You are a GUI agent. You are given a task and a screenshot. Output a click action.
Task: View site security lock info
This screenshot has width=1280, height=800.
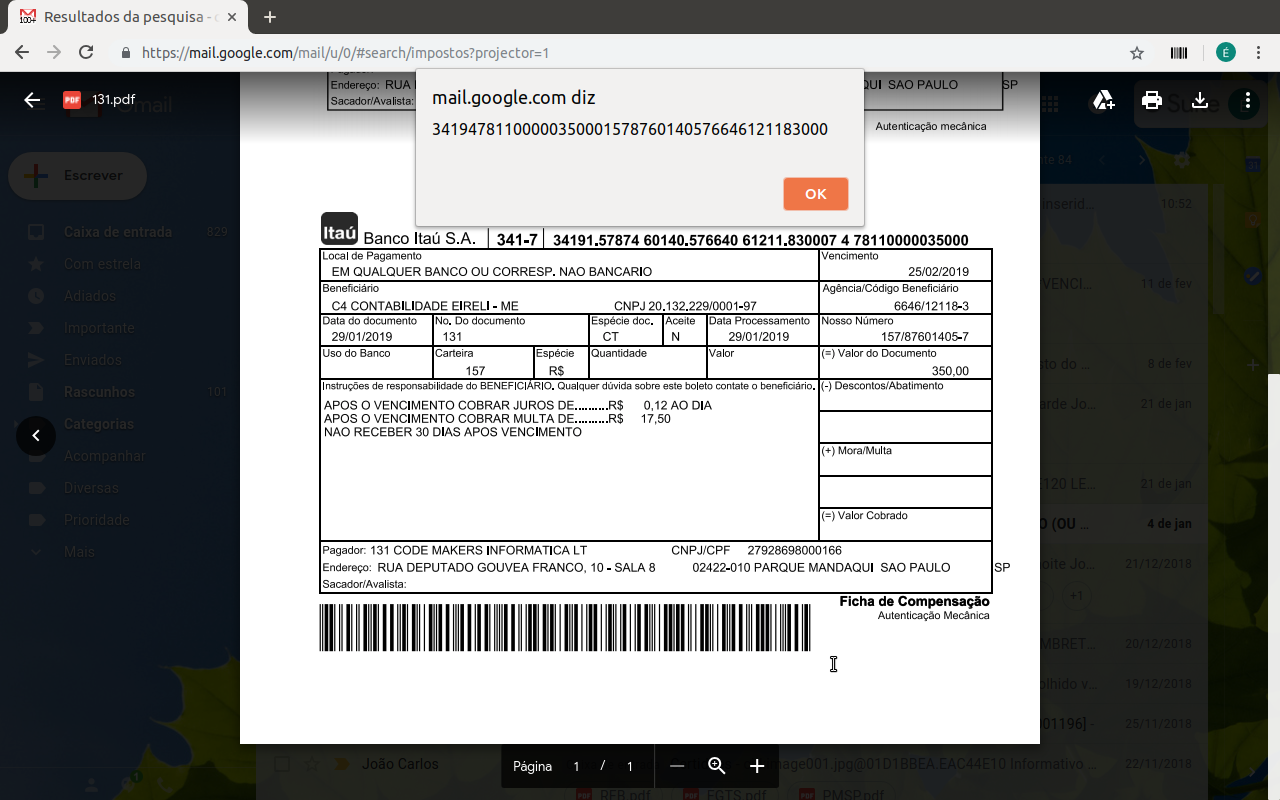click(x=126, y=53)
